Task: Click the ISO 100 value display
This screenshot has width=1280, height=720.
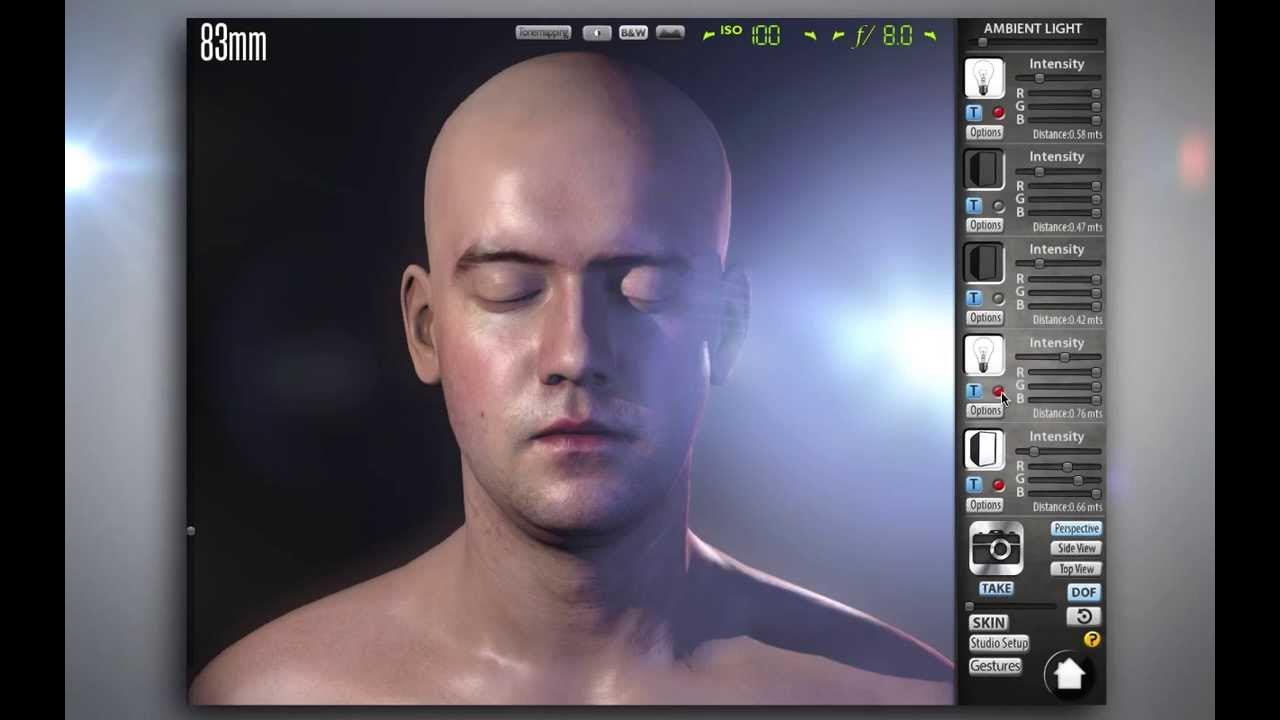Action: coord(765,36)
